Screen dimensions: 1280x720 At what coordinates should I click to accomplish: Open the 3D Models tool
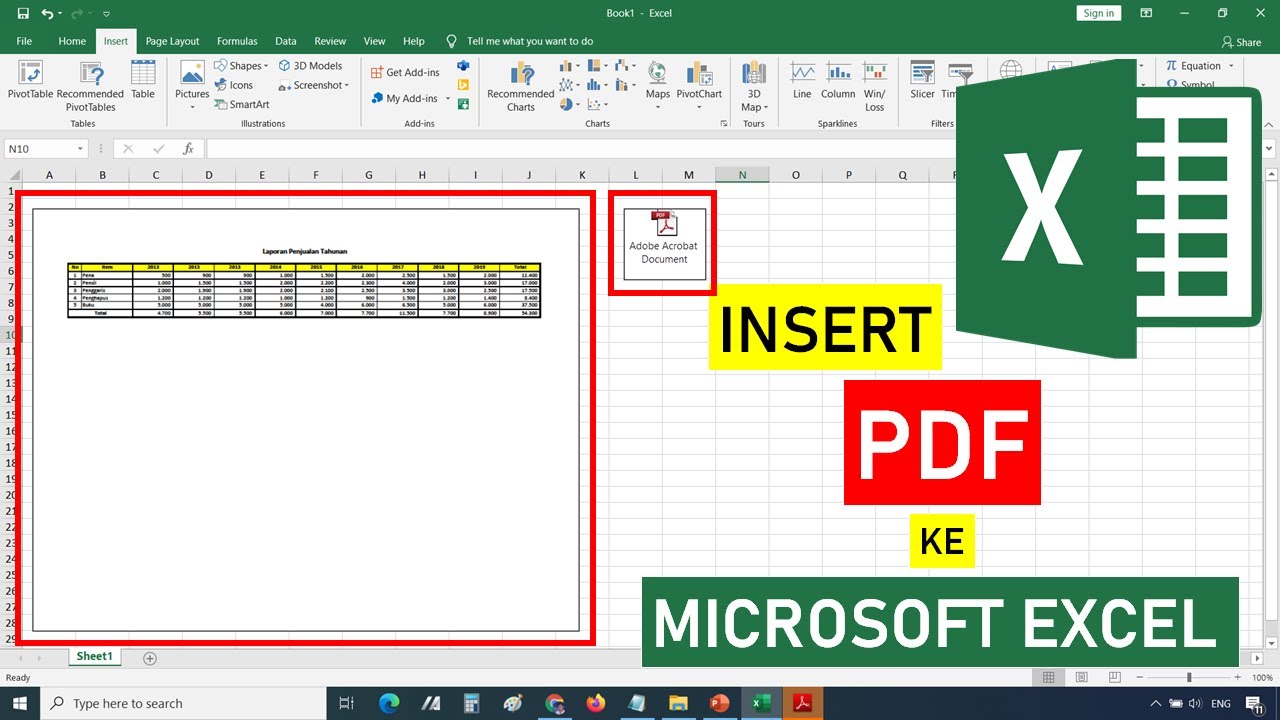(x=310, y=66)
